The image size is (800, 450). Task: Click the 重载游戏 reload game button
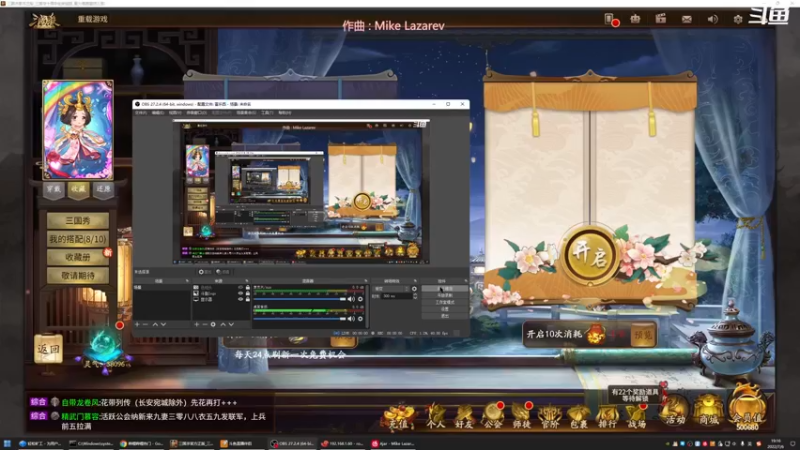click(x=92, y=19)
